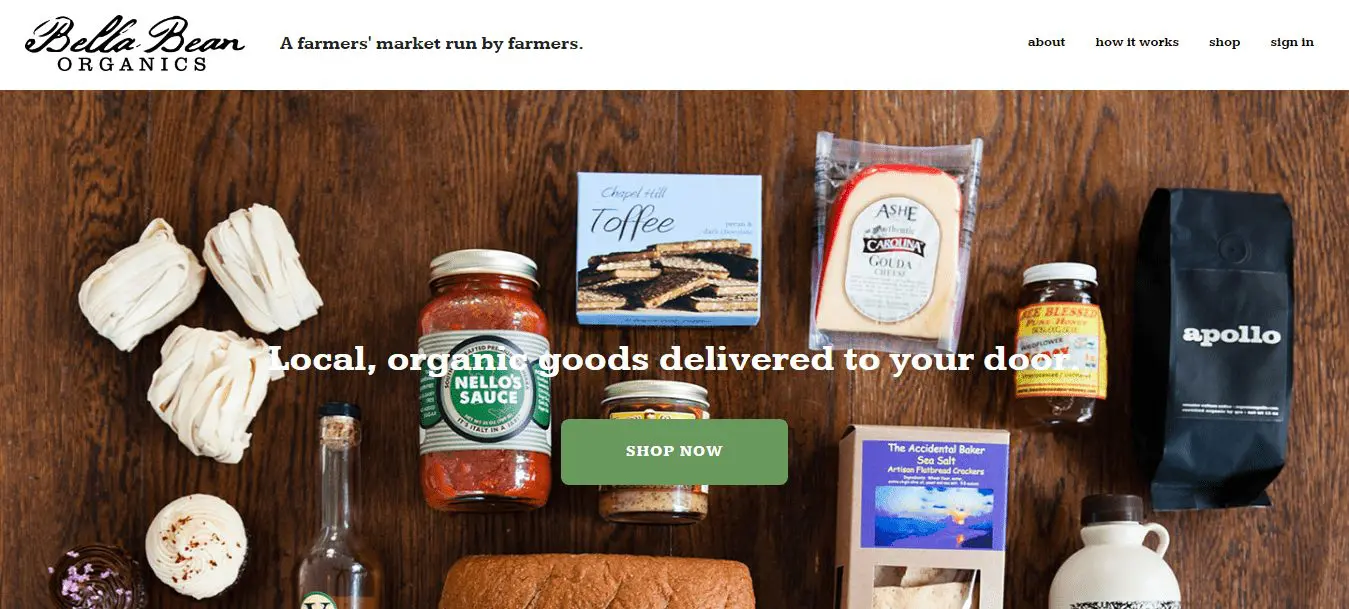1349x609 pixels.
Task: Click the Bella Bean Organics logo
Action: pos(135,44)
